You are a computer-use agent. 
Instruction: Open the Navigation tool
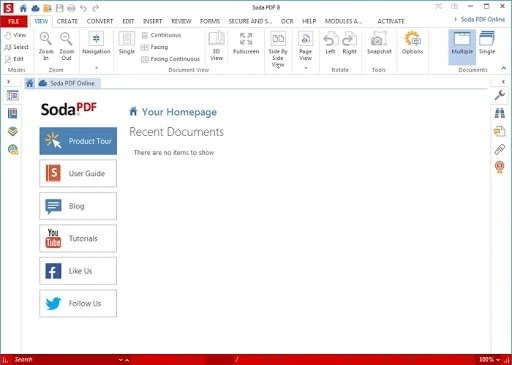click(x=96, y=43)
